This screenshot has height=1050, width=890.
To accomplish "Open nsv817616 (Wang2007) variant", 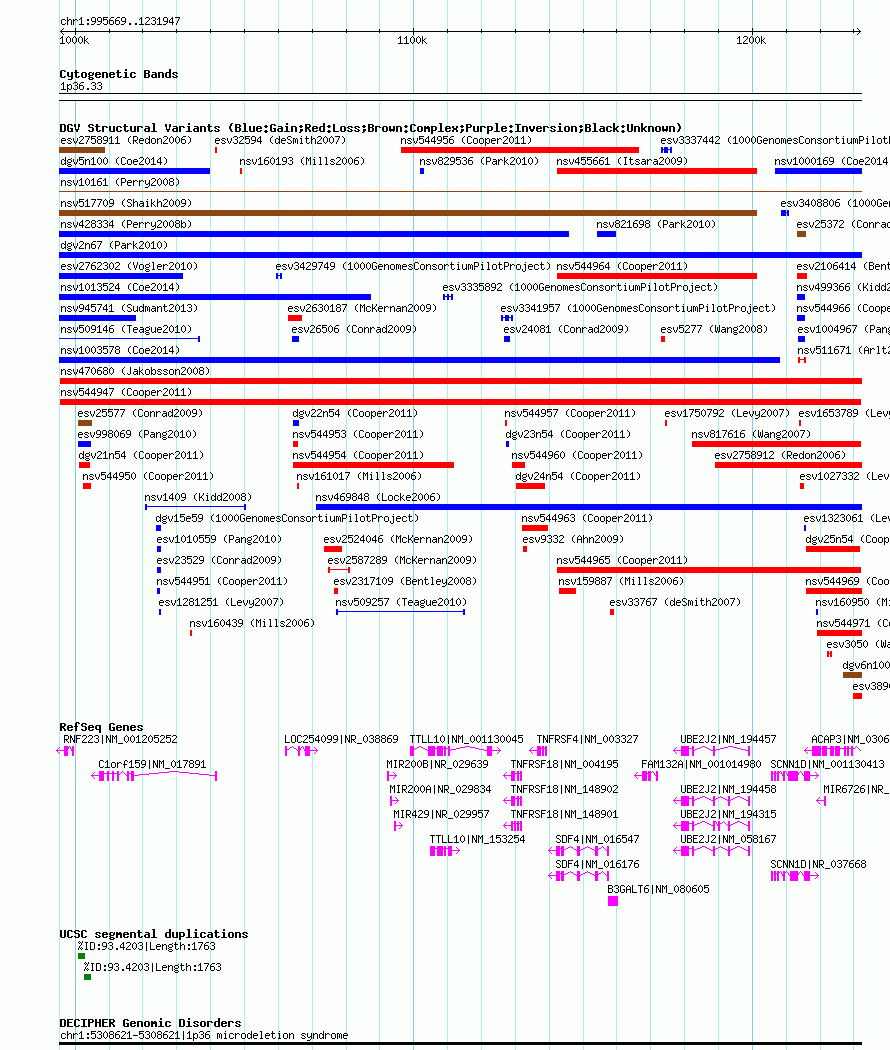I will (x=751, y=434).
